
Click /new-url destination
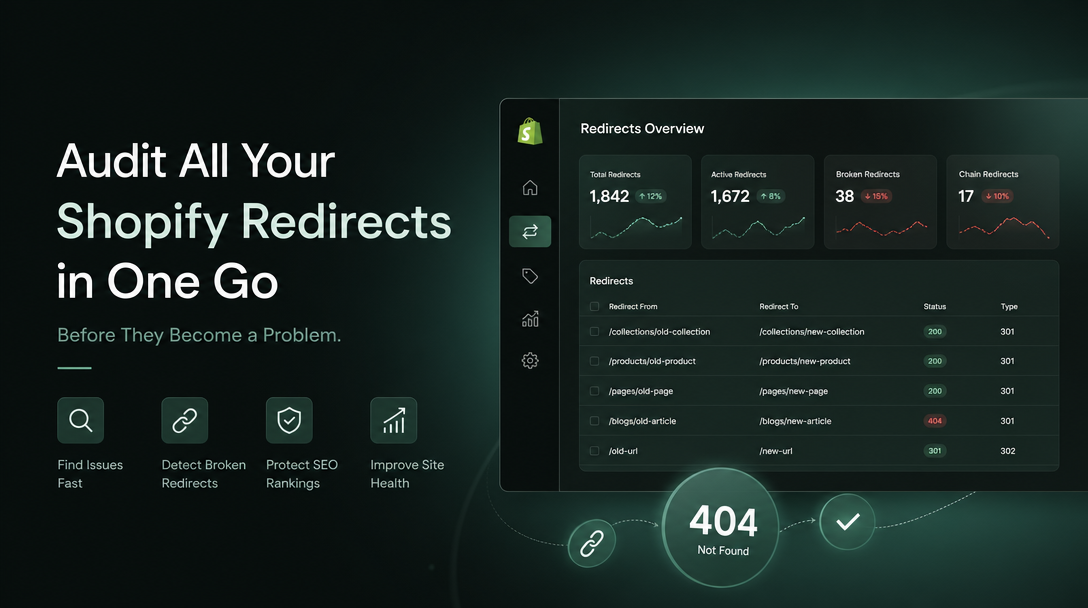click(776, 450)
